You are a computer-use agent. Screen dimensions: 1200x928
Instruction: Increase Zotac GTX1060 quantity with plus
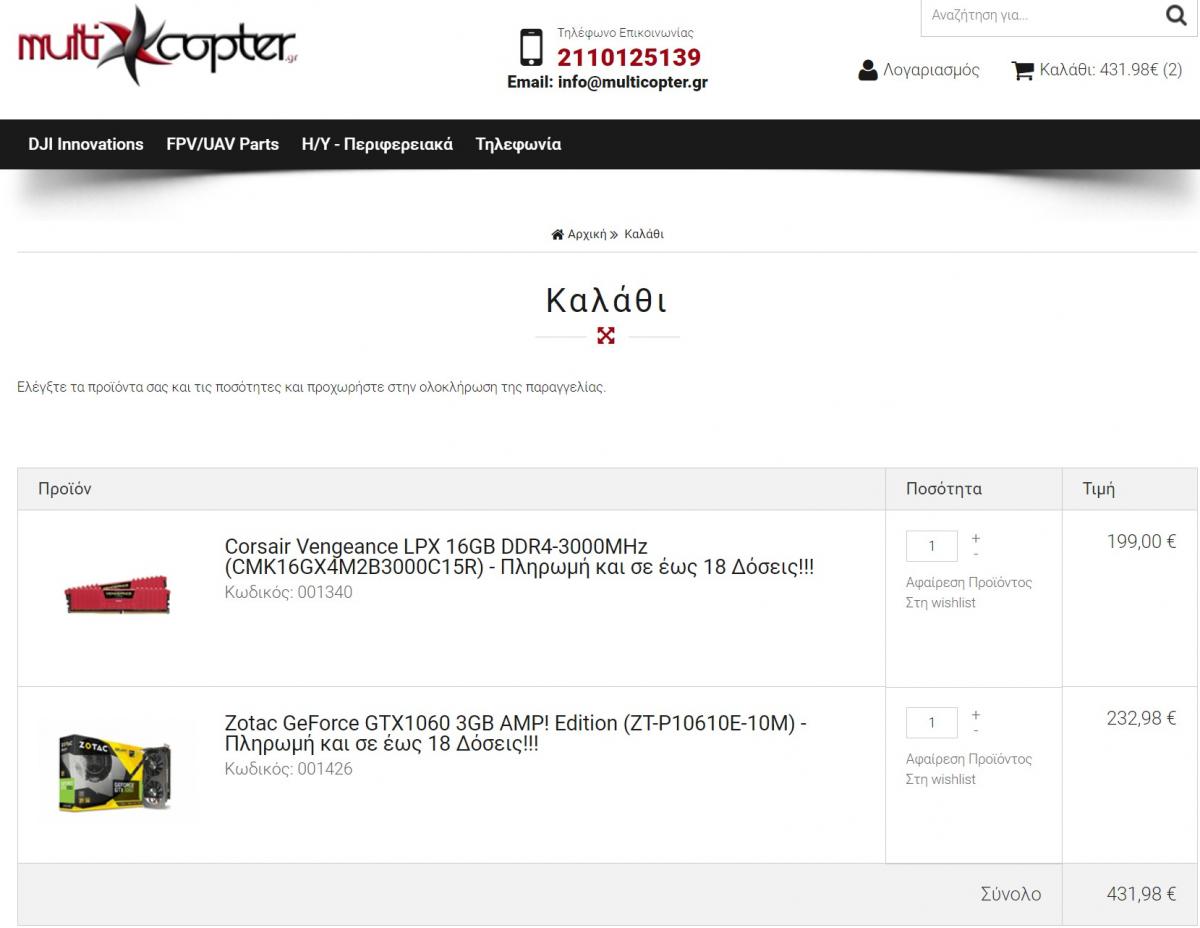pos(976,715)
